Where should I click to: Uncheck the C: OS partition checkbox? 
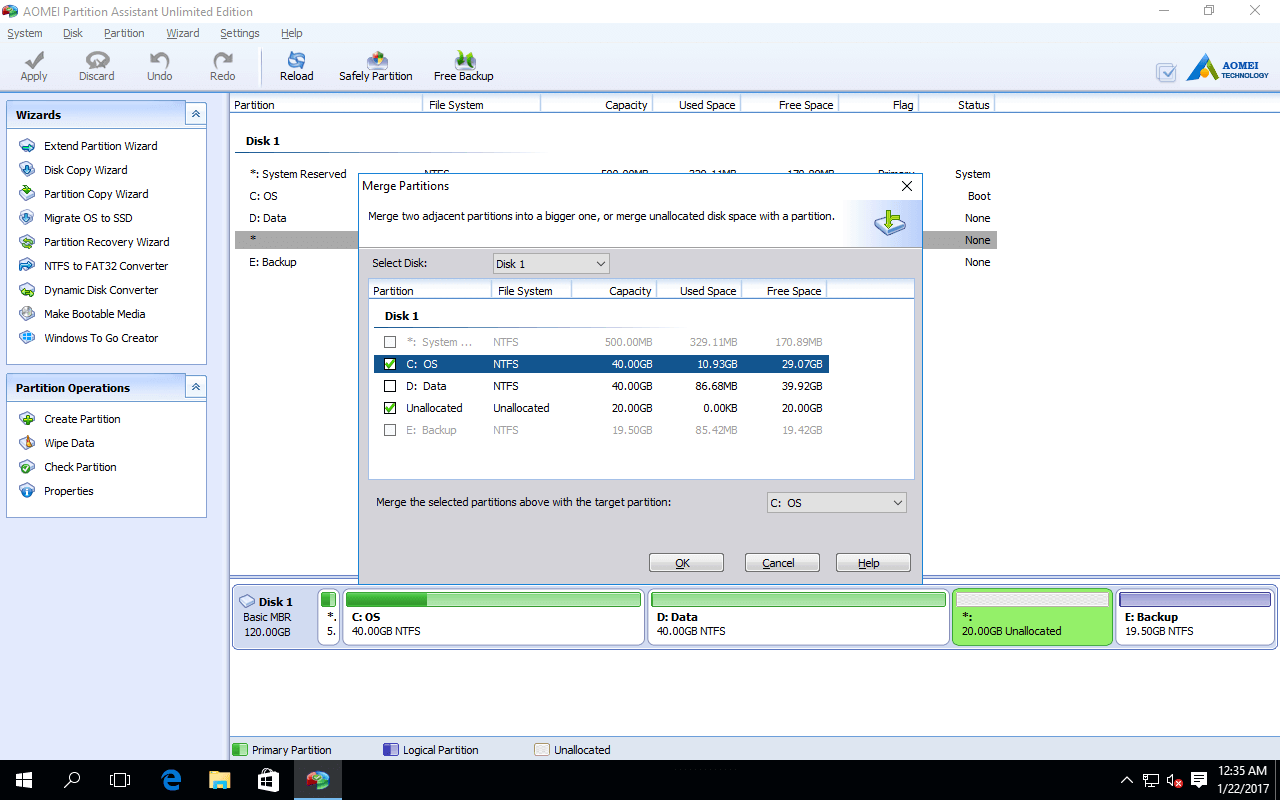click(x=390, y=364)
